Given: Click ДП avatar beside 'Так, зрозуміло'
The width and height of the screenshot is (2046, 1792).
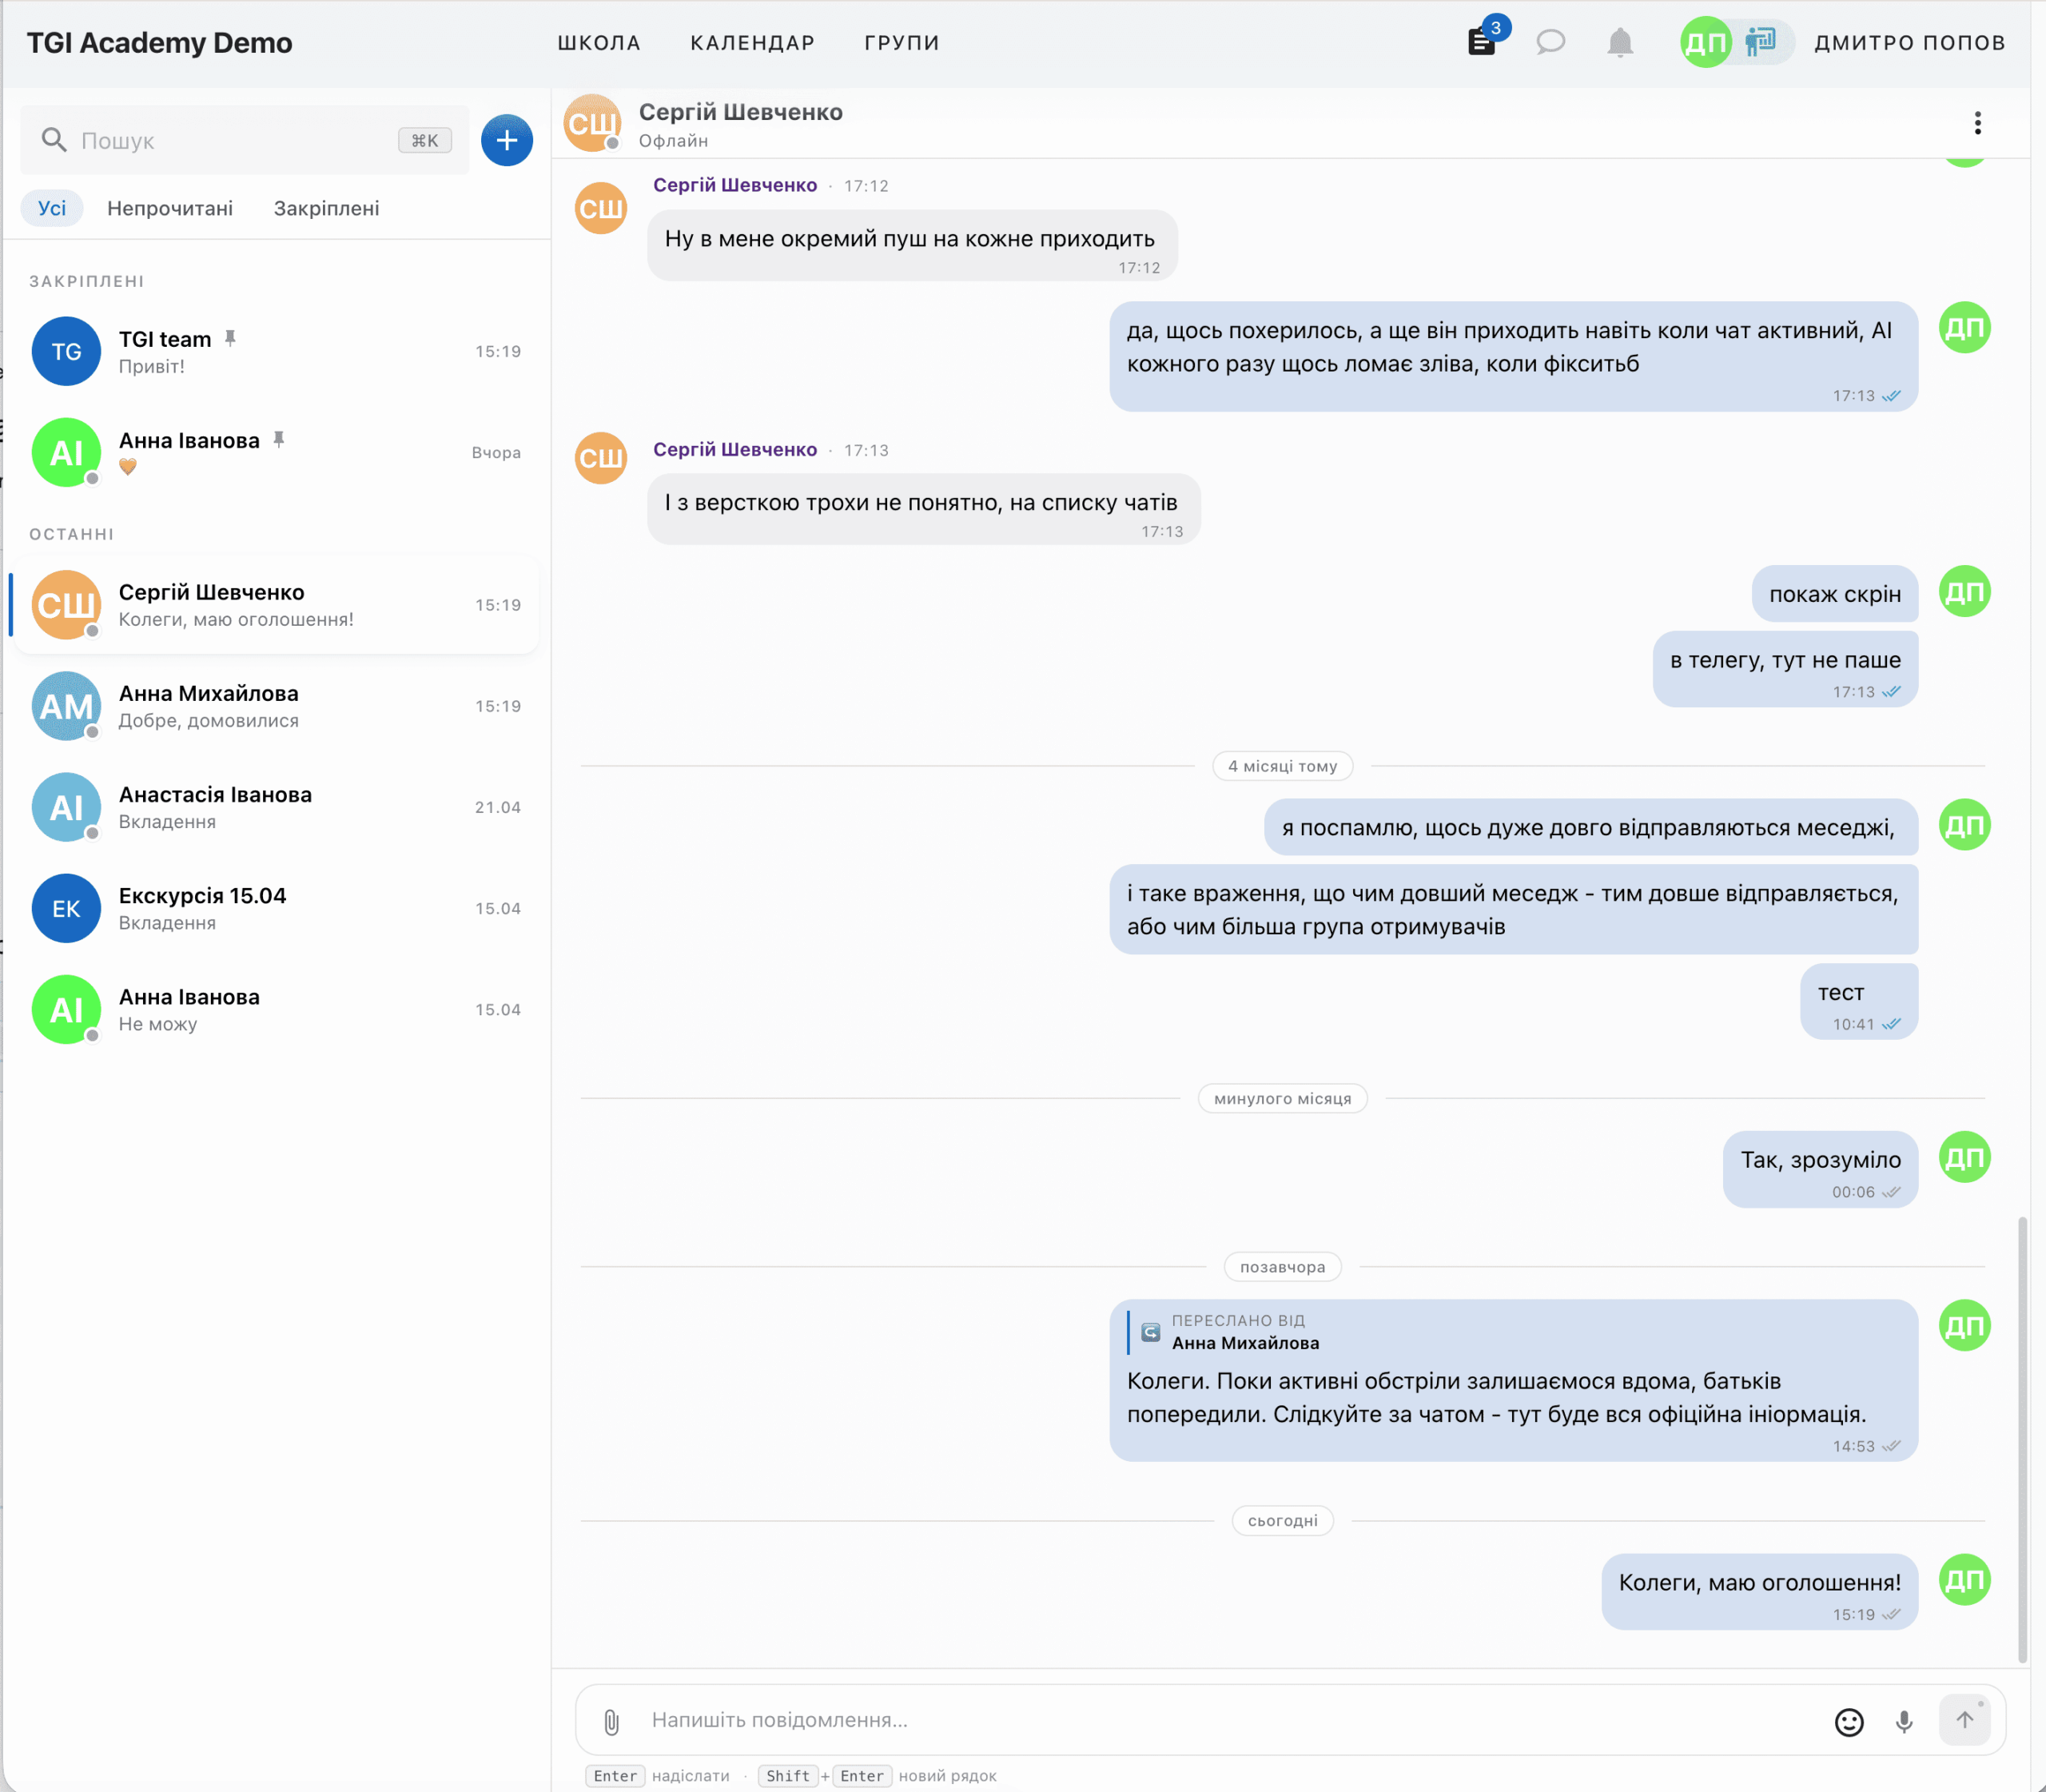Looking at the screenshot, I should [x=1965, y=1158].
